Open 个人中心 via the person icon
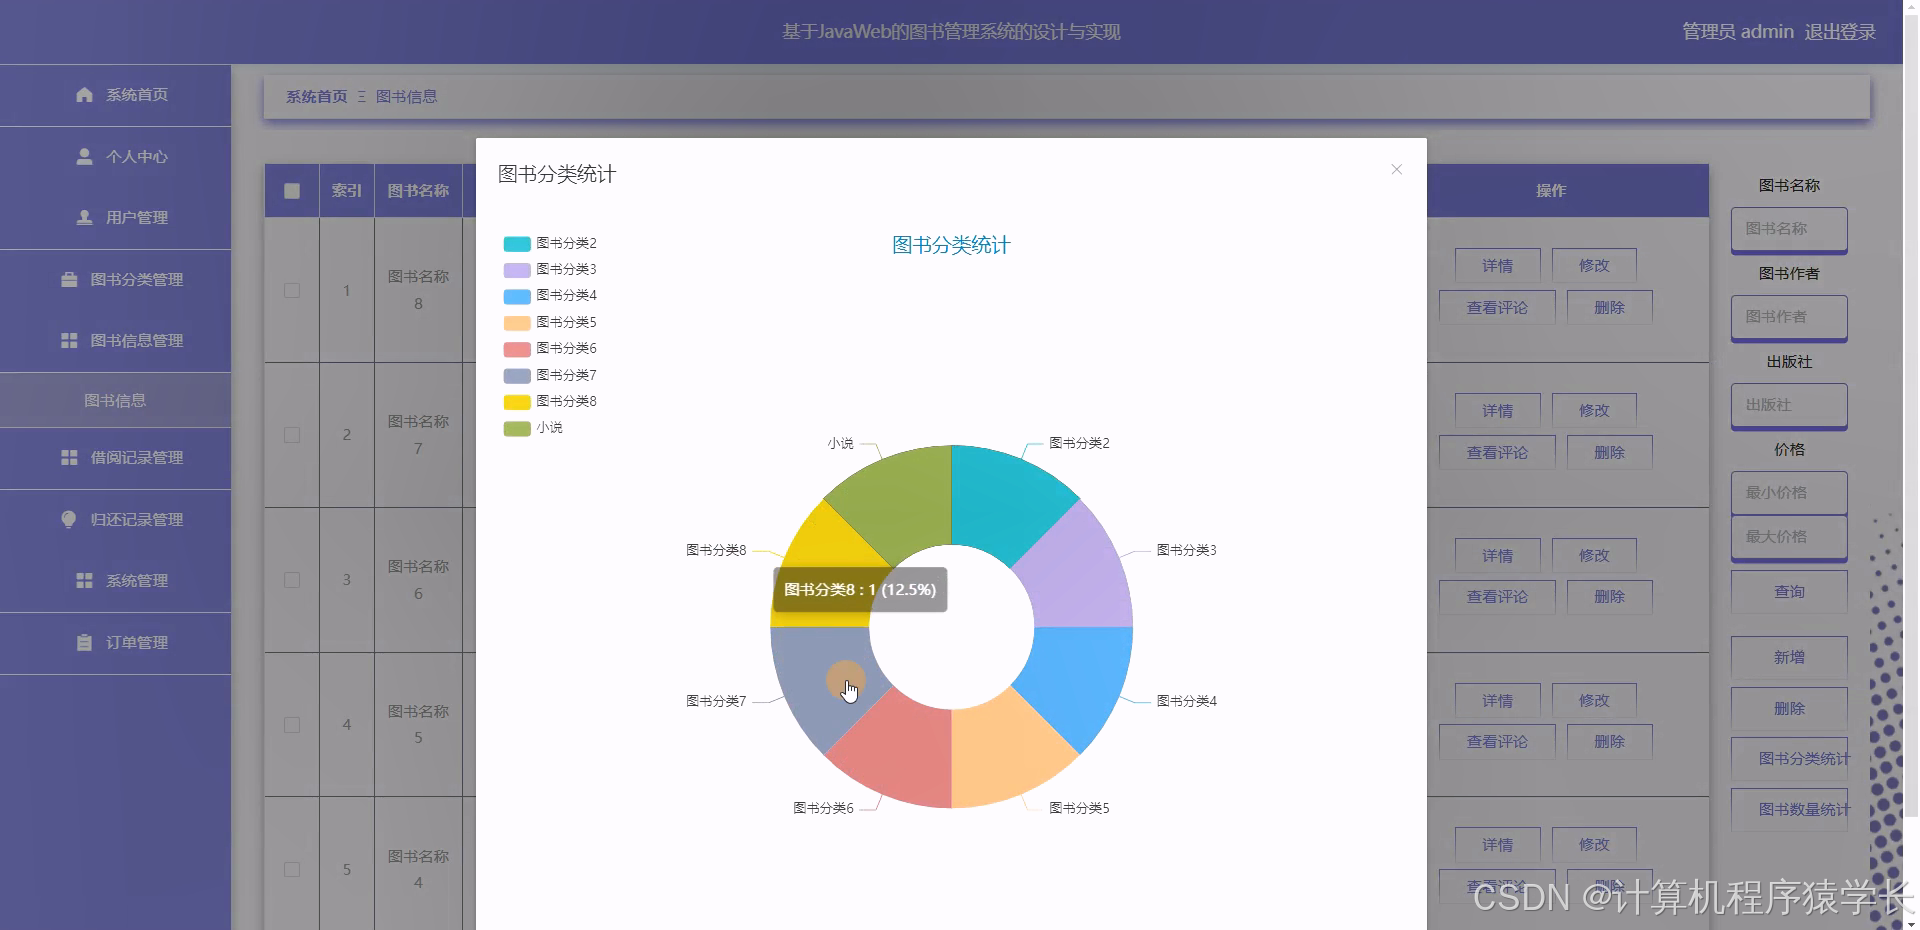The width and height of the screenshot is (1920, 930). pos(82,156)
